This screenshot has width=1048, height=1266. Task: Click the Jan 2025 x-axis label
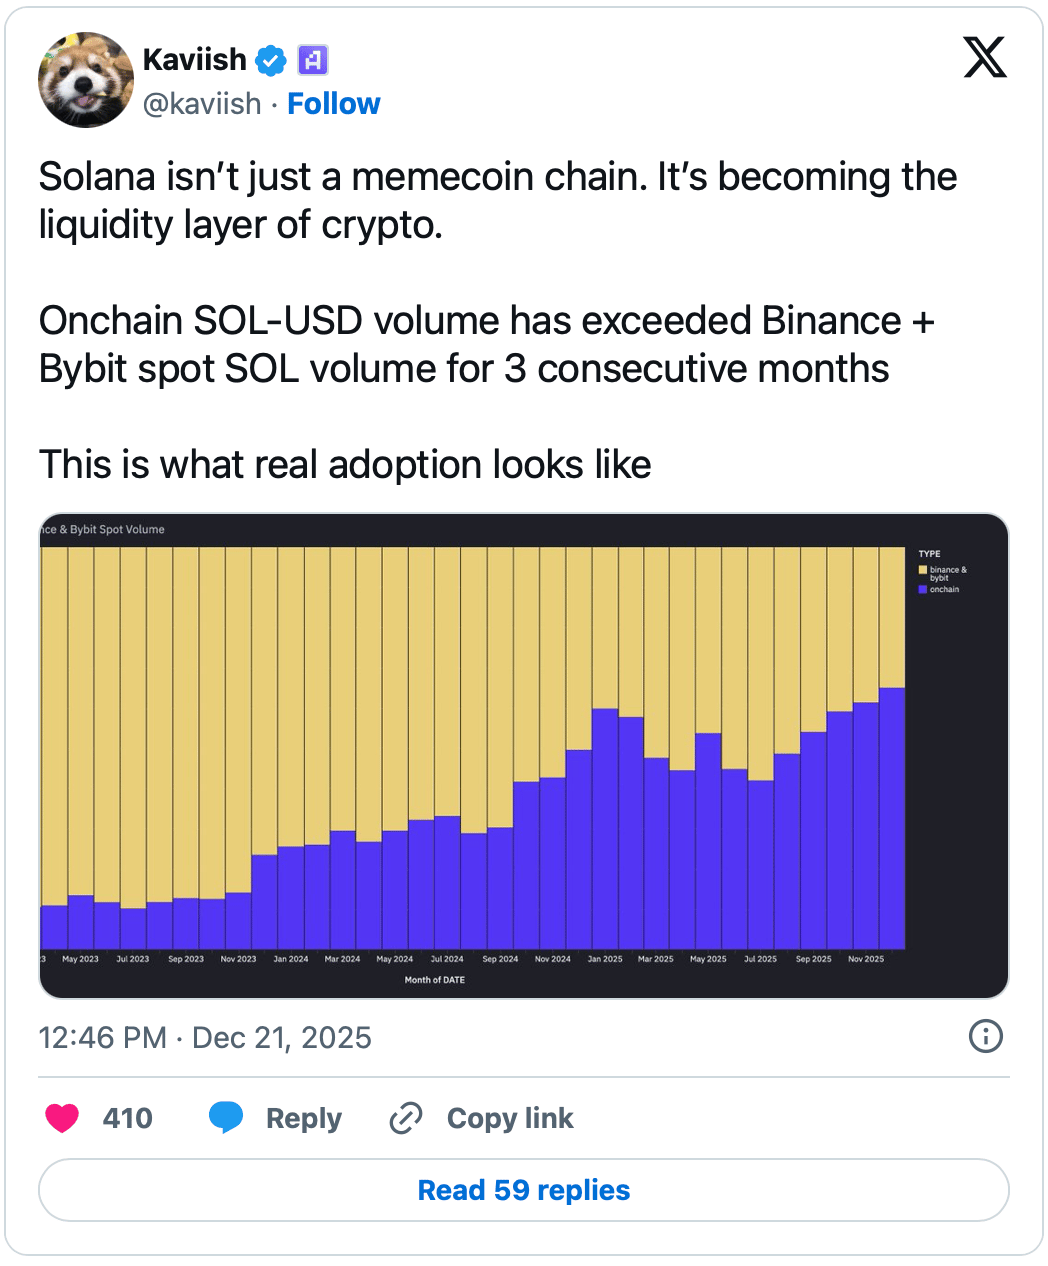point(605,959)
